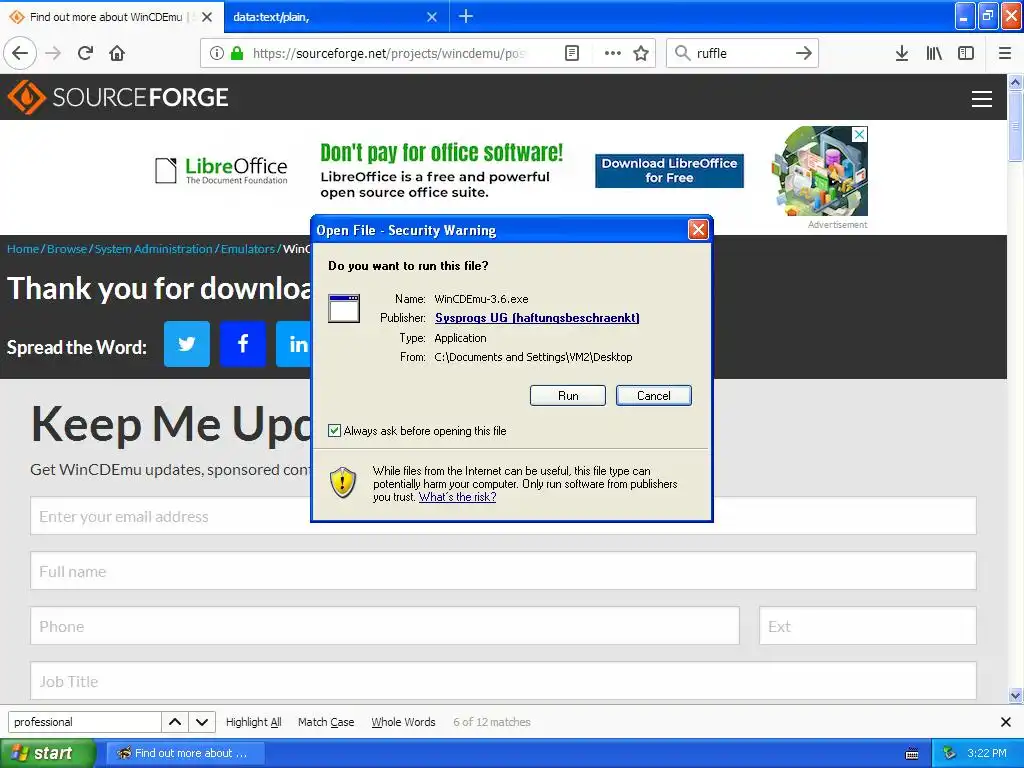Click the green padlock security icon
The height and width of the screenshot is (768, 1024).
point(237,54)
